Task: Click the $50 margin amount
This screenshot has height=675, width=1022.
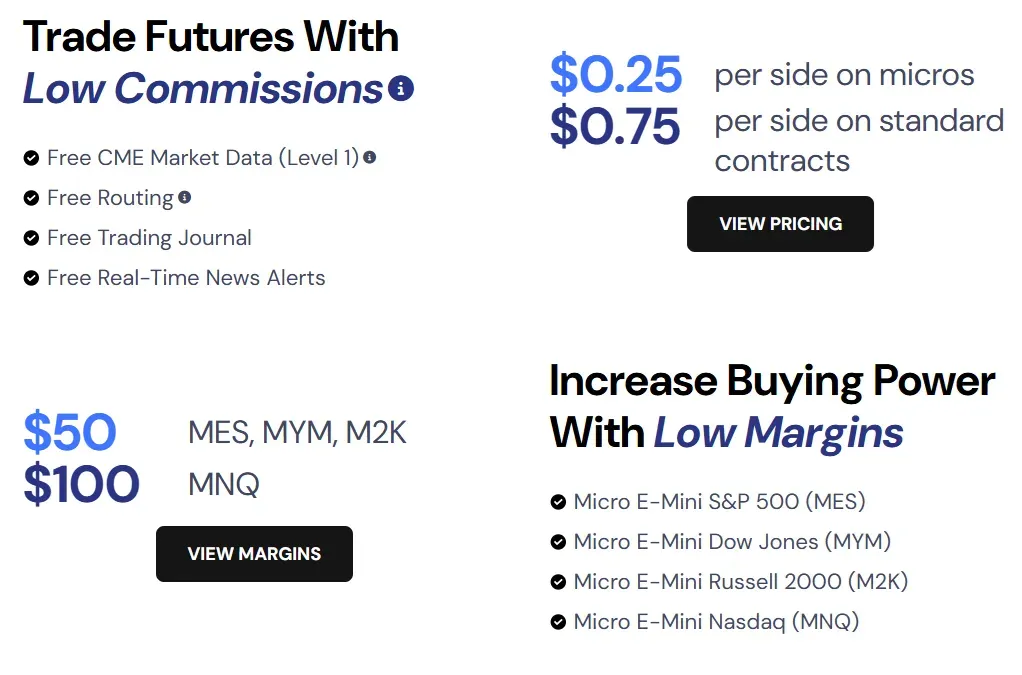Action: (70, 433)
